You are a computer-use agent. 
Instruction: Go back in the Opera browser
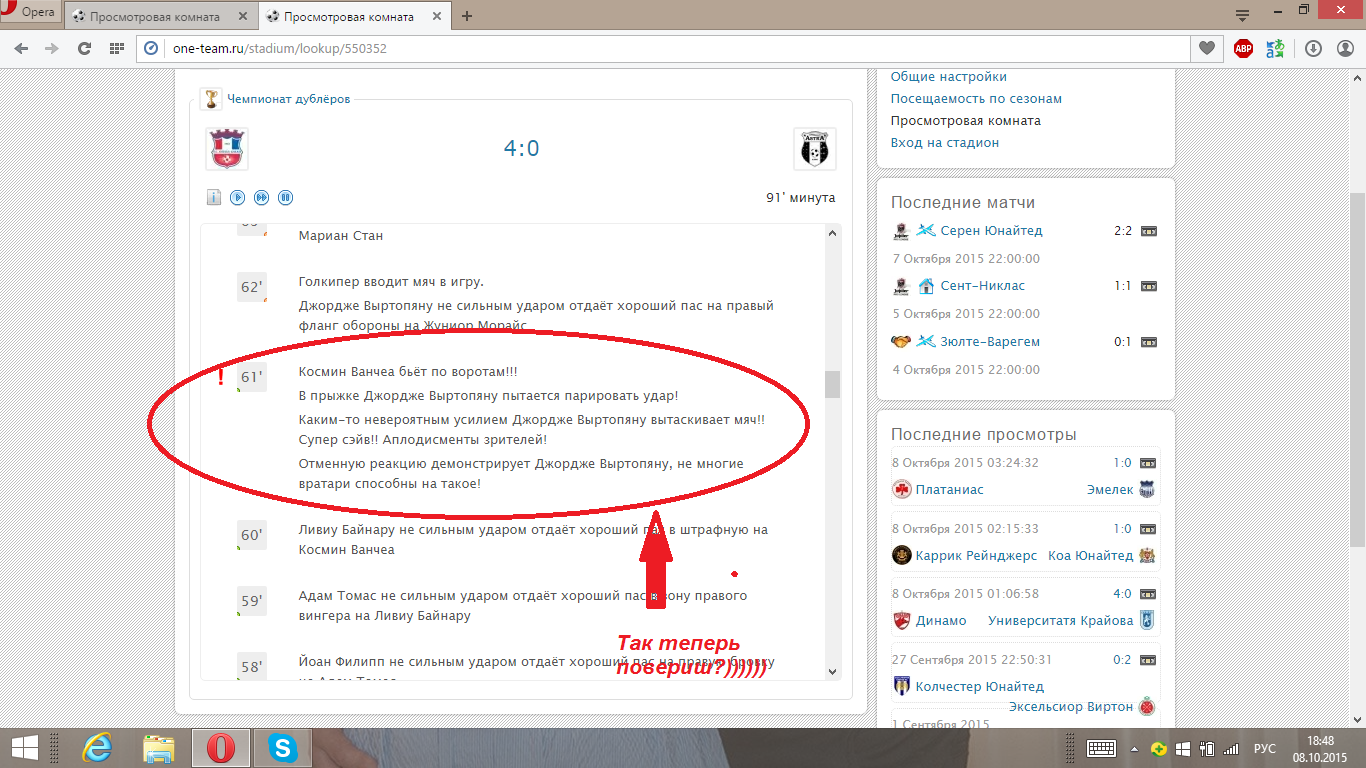(x=21, y=48)
